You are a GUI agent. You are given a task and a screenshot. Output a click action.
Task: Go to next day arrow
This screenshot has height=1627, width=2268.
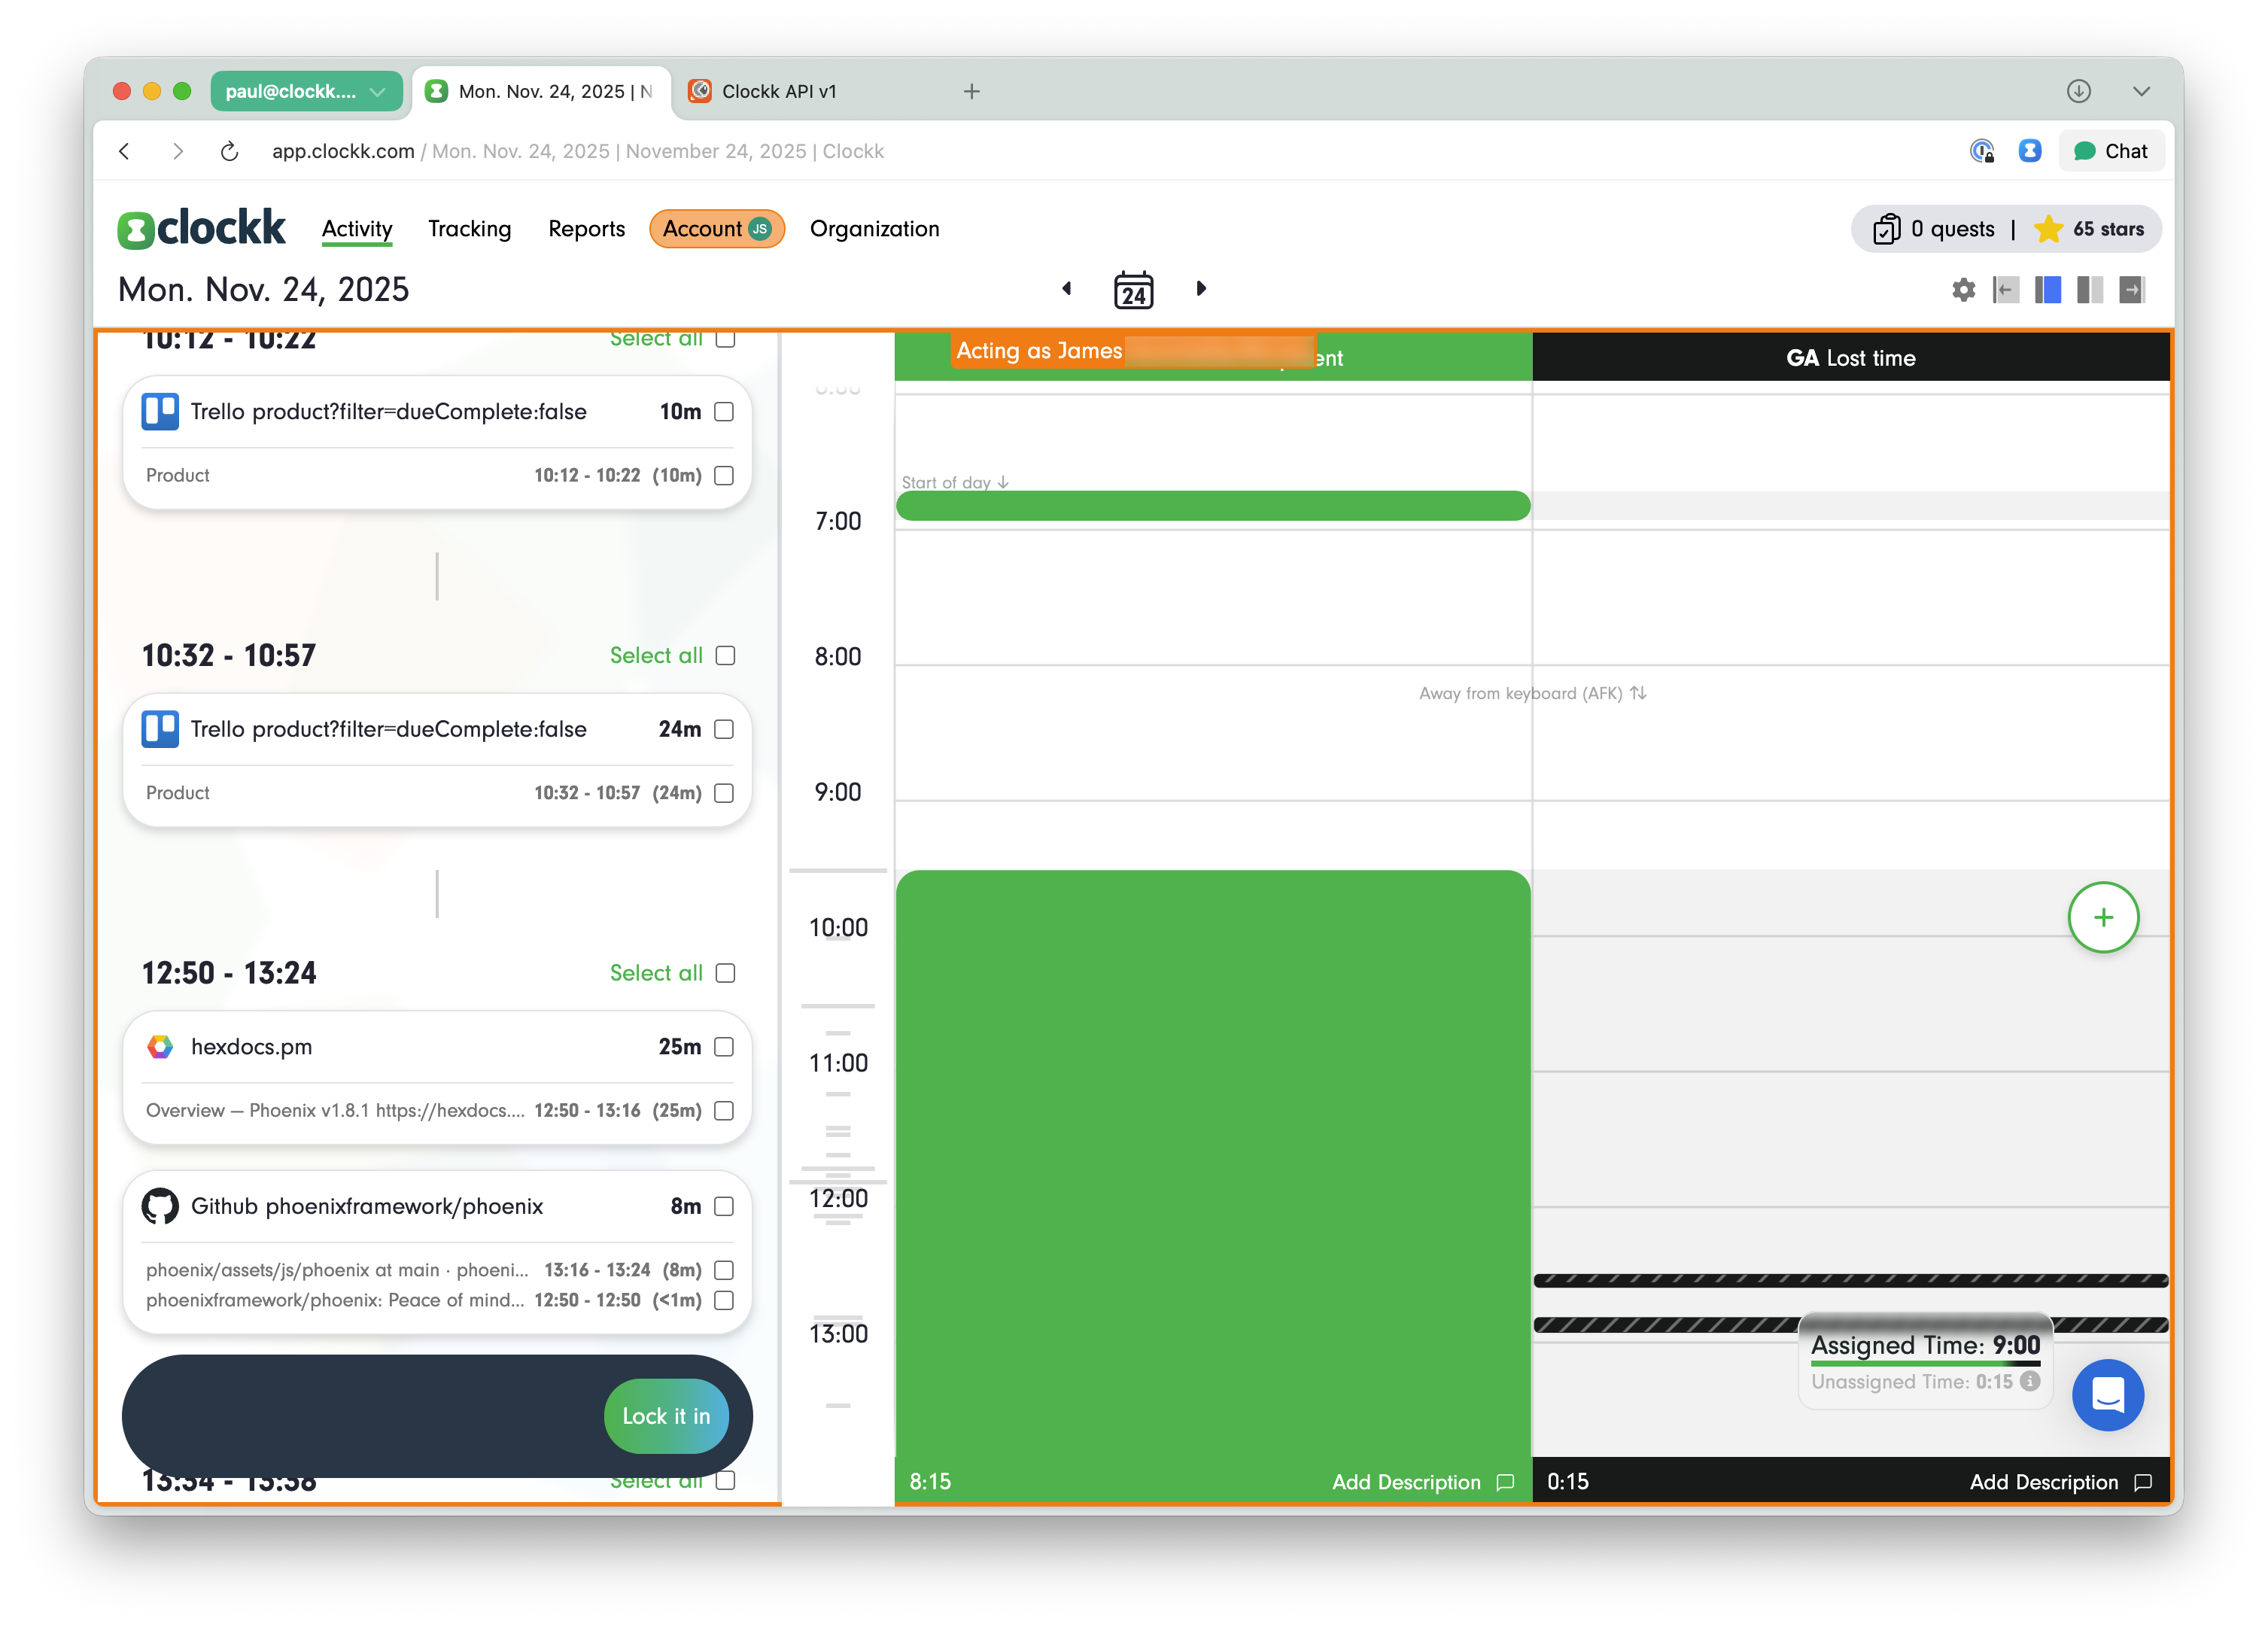[1201, 289]
